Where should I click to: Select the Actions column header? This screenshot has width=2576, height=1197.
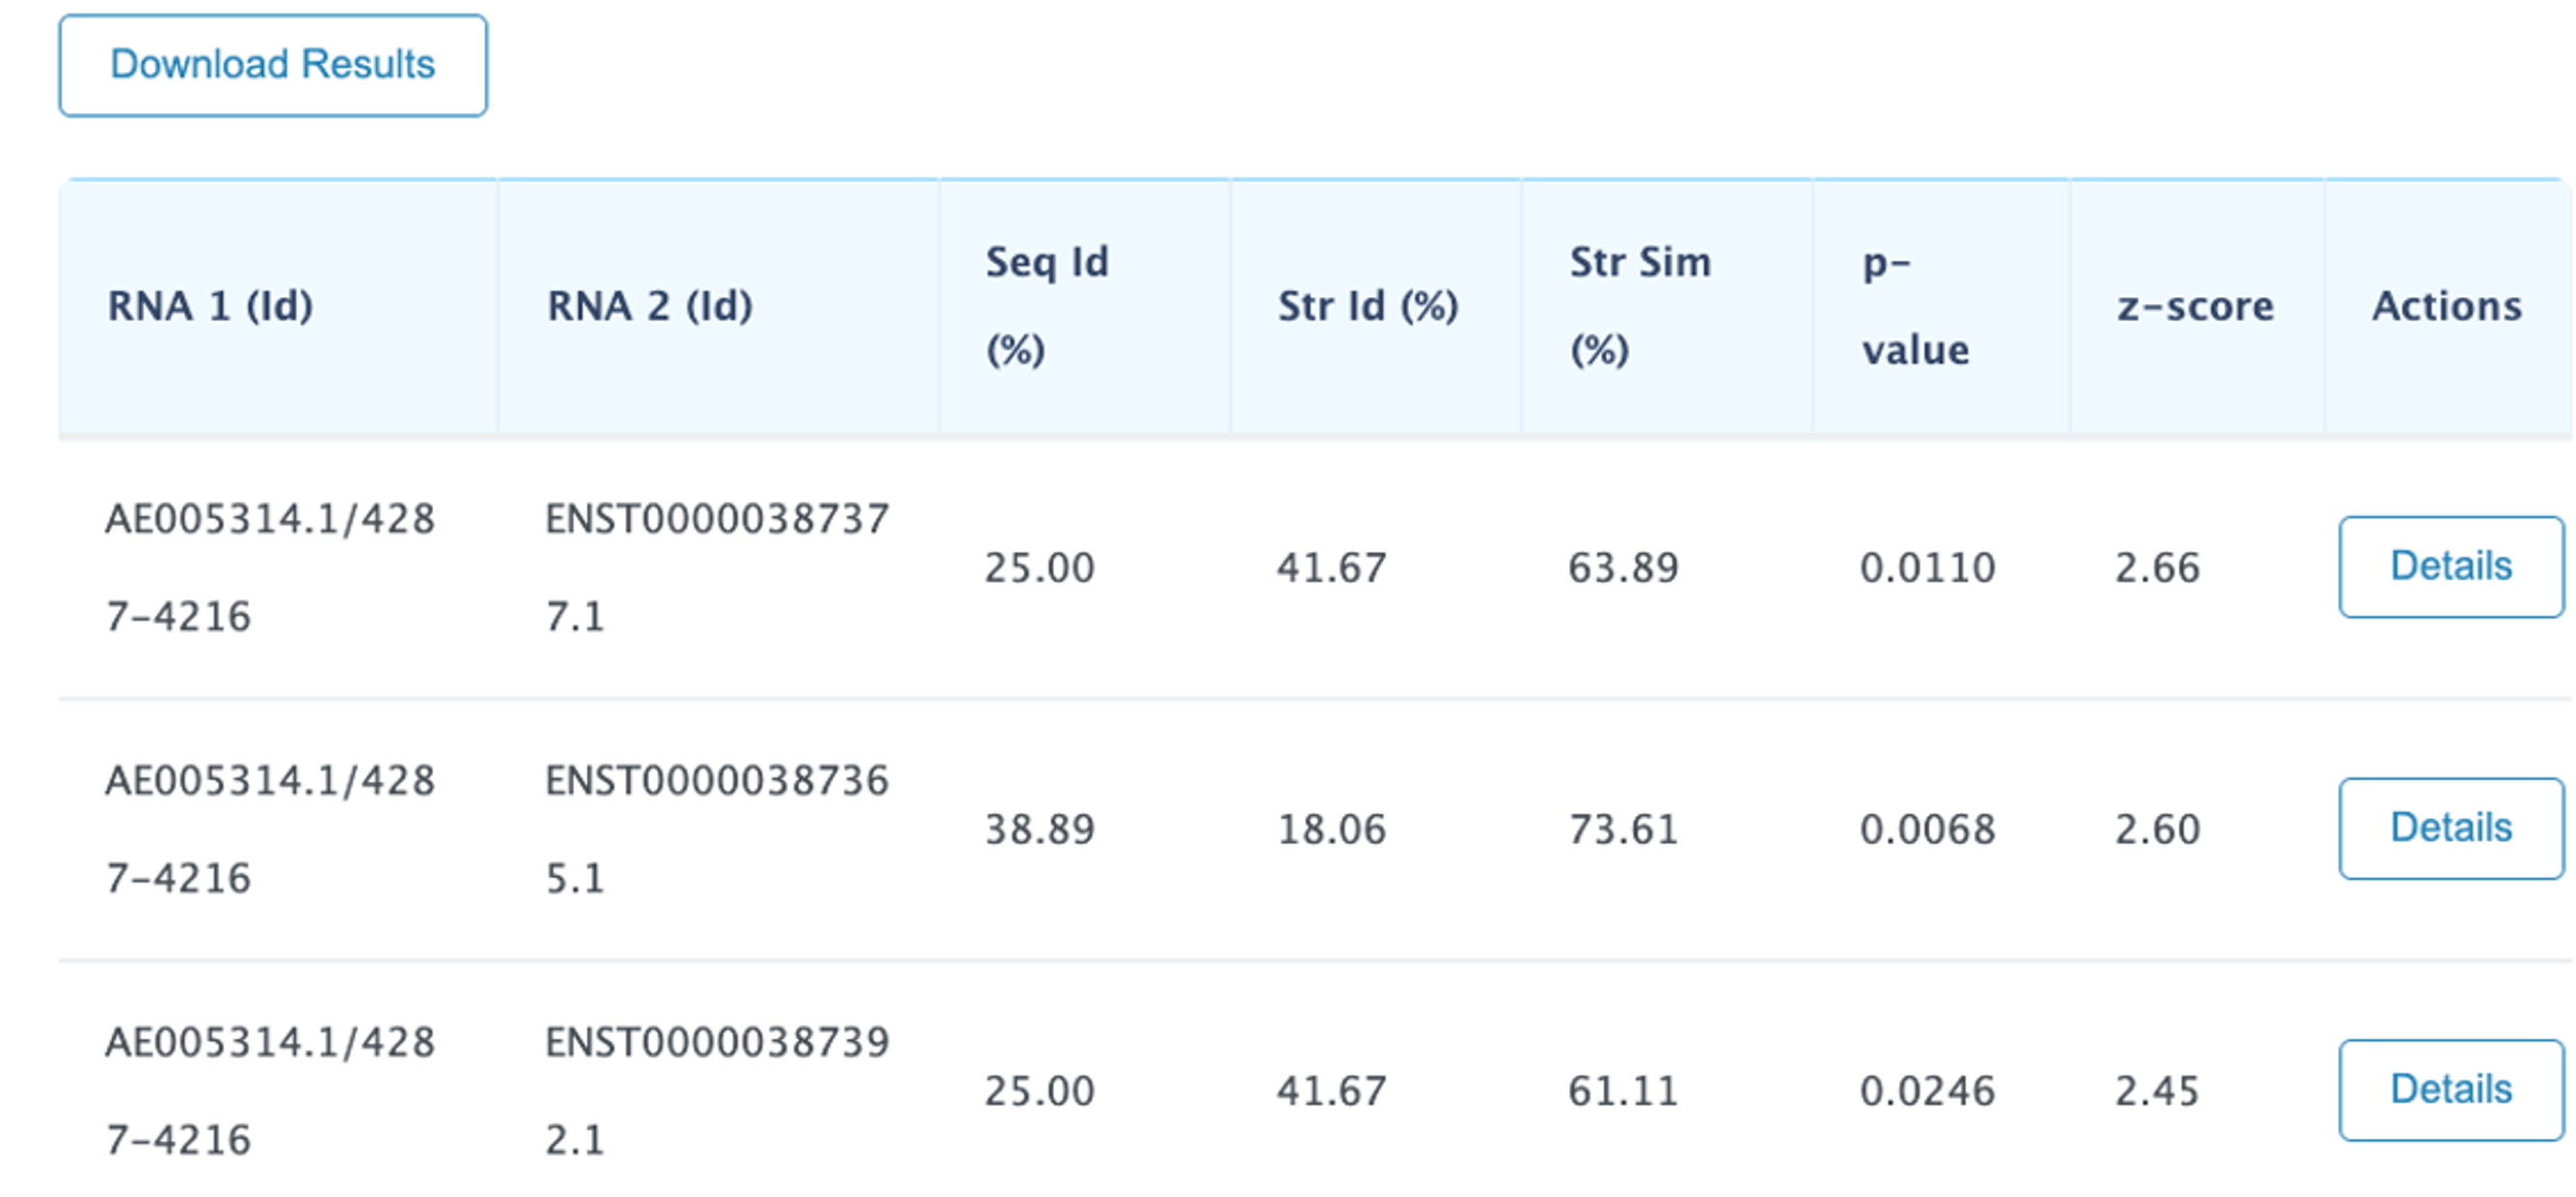pos(2447,306)
